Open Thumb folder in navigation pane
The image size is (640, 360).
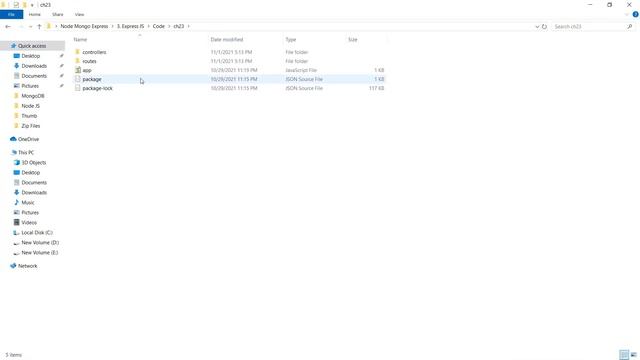coord(29,116)
